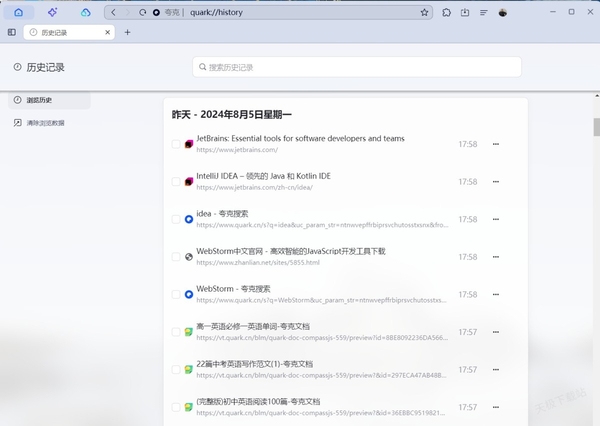Image resolution: width=600 pixels, height=426 pixels.
Task: Open a new tab with the plus button
Action: 127,32
